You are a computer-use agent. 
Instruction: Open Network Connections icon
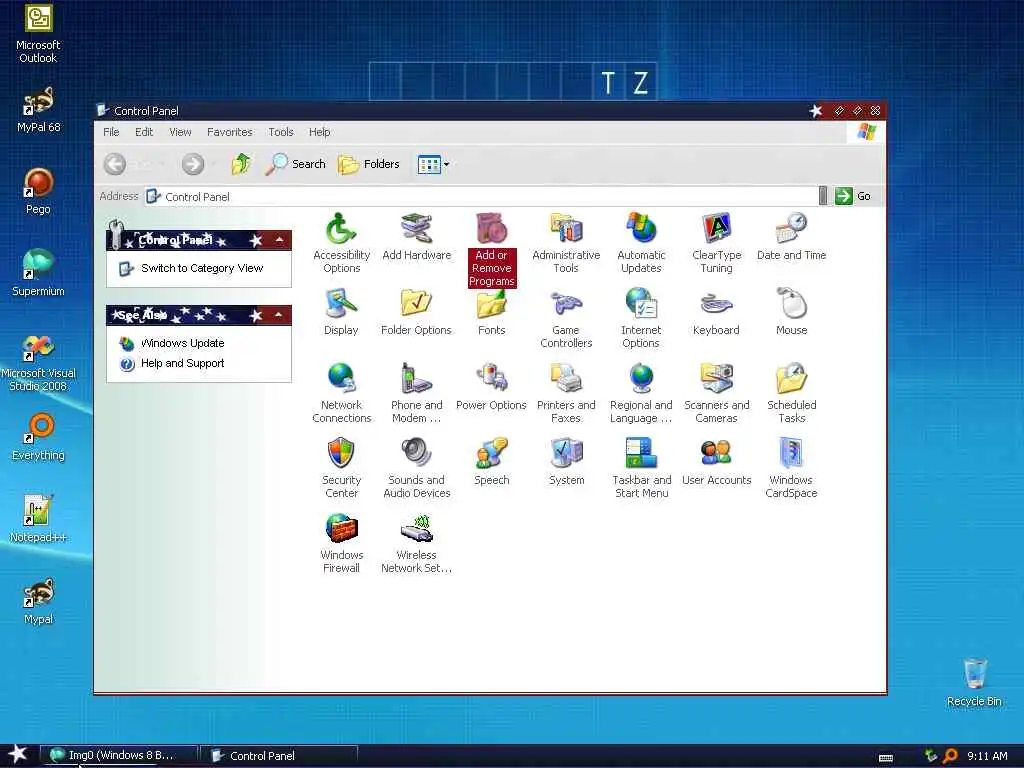tap(341, 392)
